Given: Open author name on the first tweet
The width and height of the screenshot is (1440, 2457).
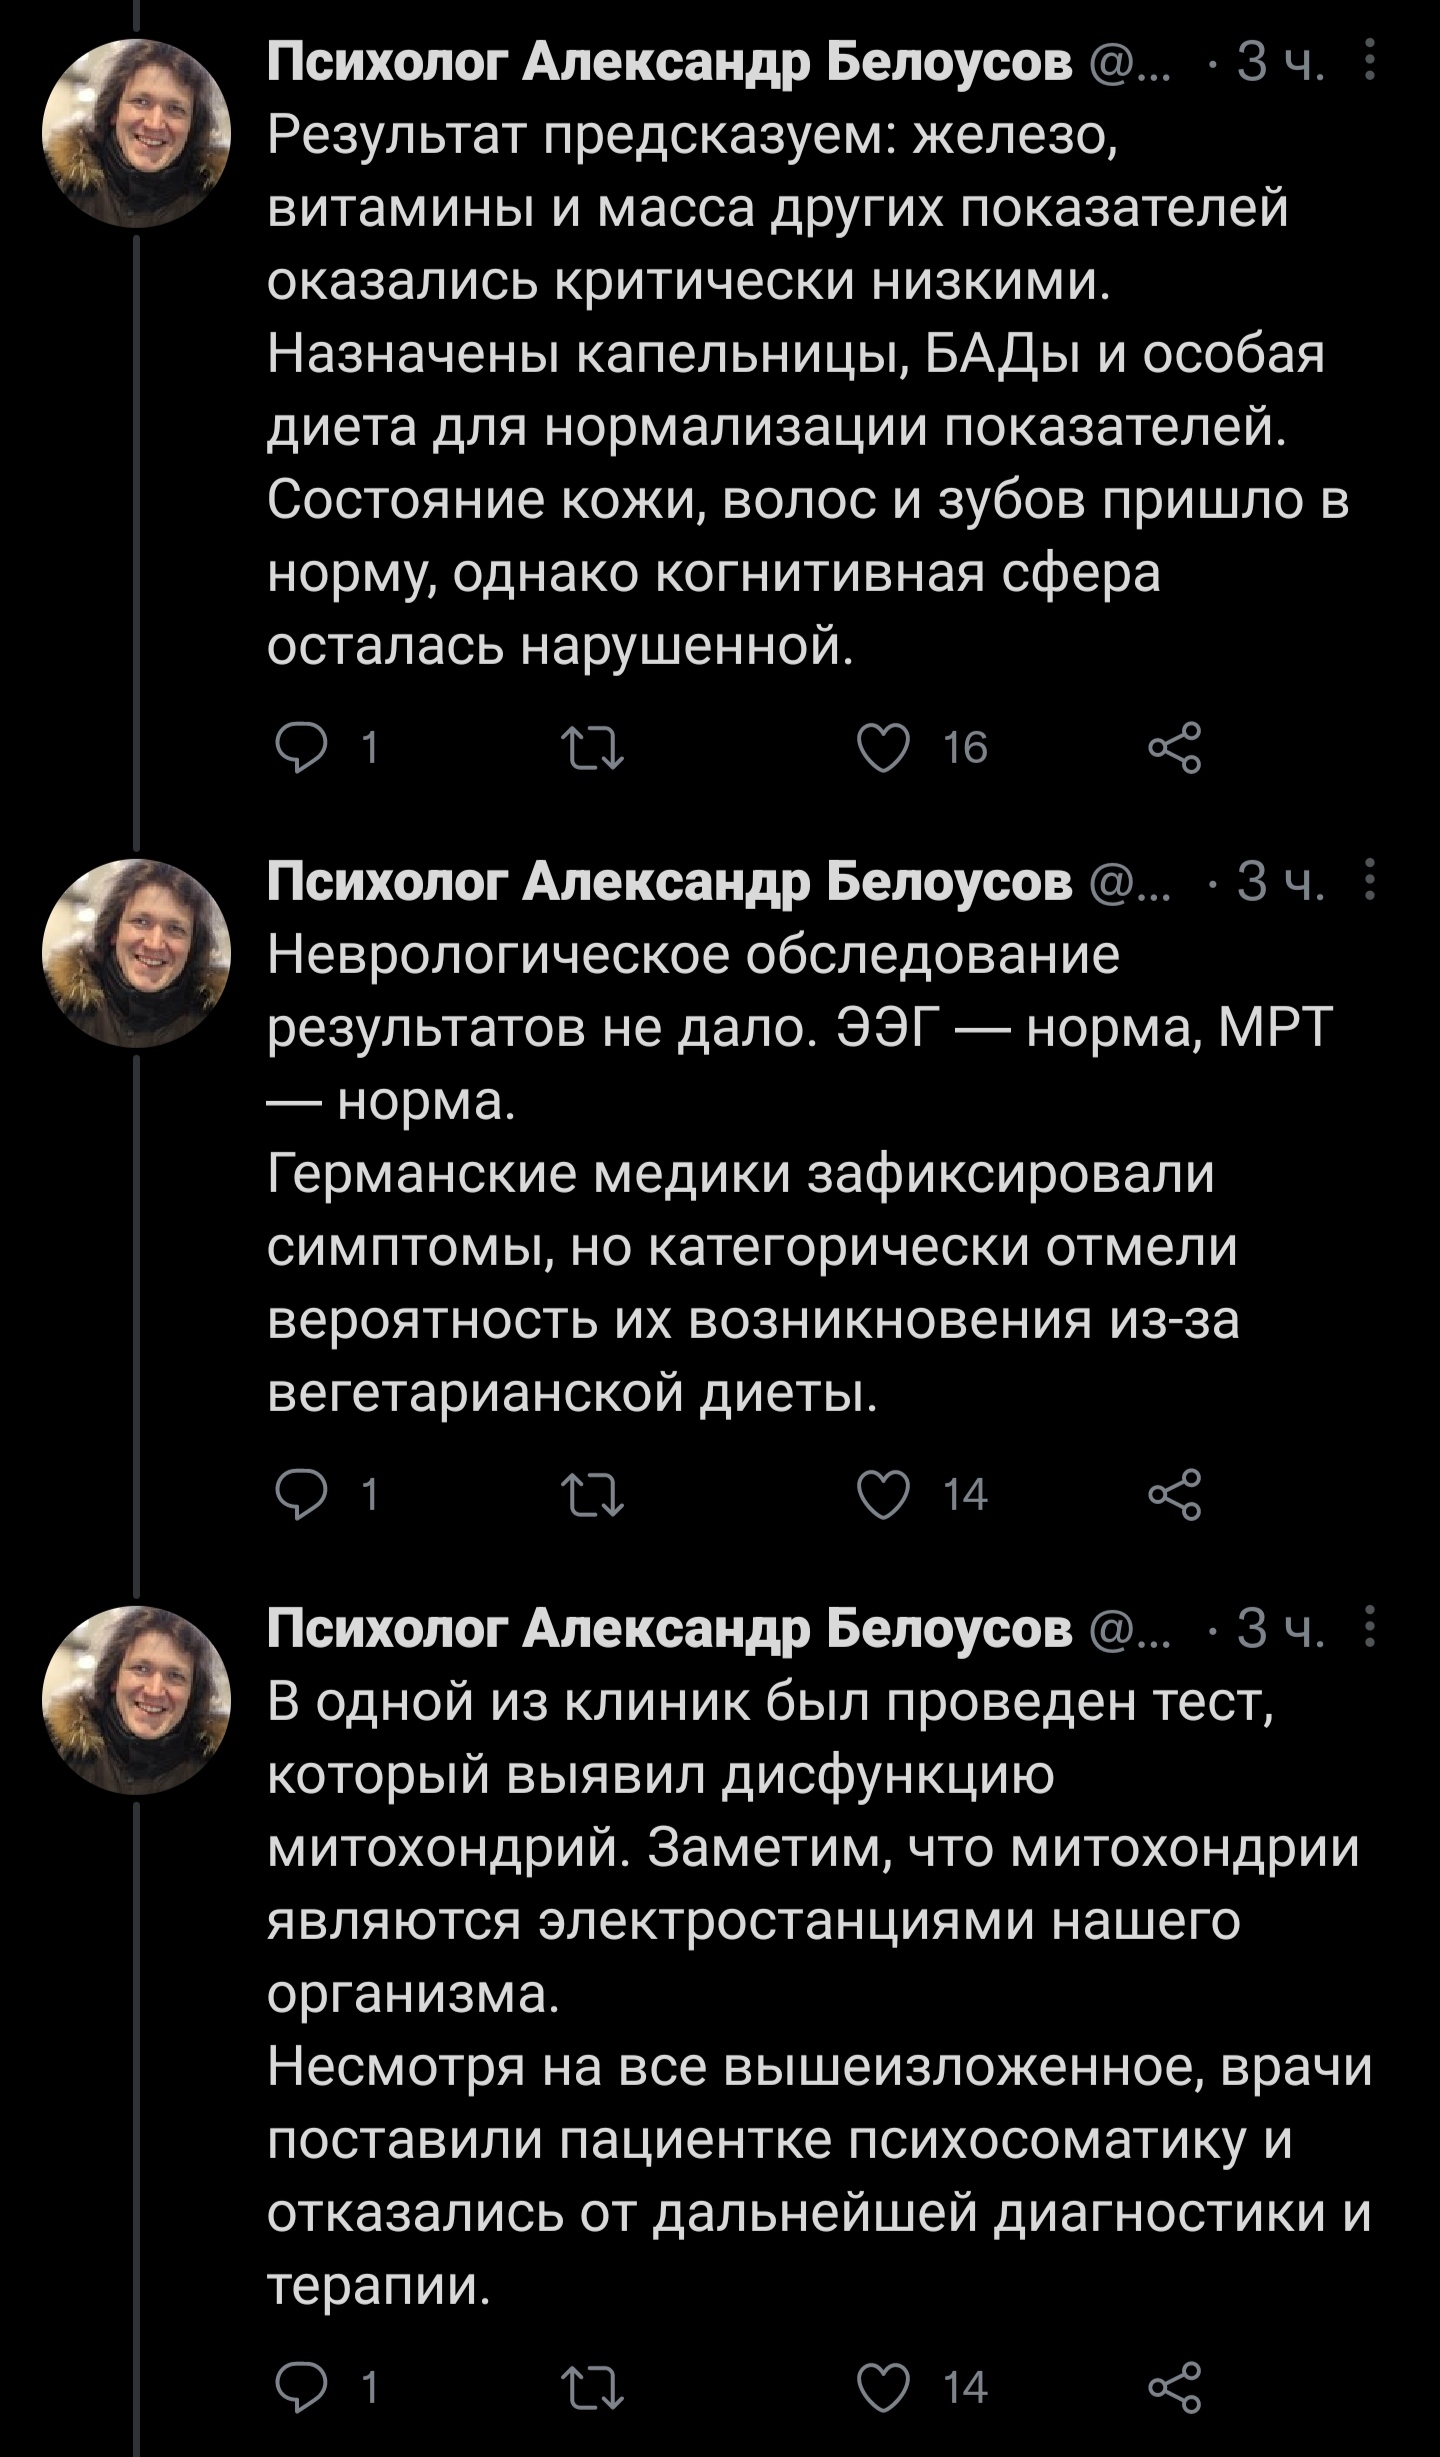Looking at the screenshot, I should pos(669,64).
